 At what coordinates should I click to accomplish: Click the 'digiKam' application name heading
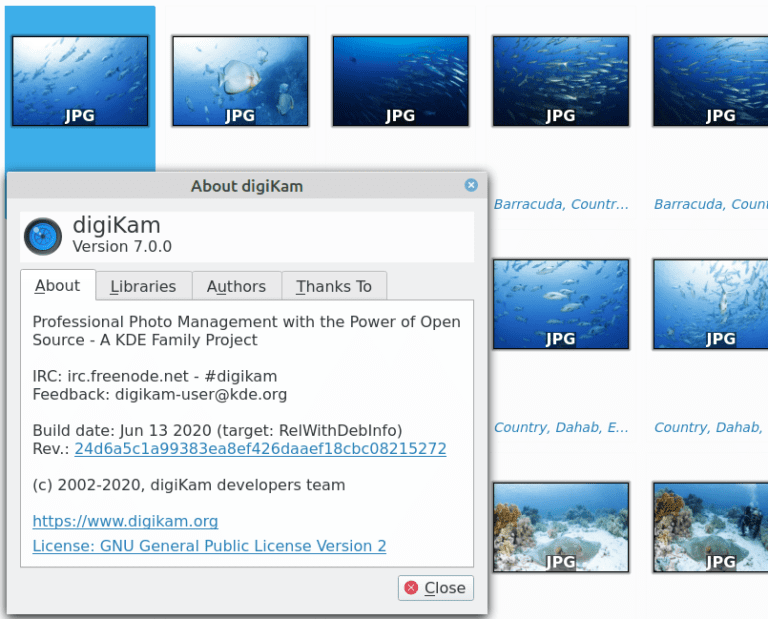(117, 225)
